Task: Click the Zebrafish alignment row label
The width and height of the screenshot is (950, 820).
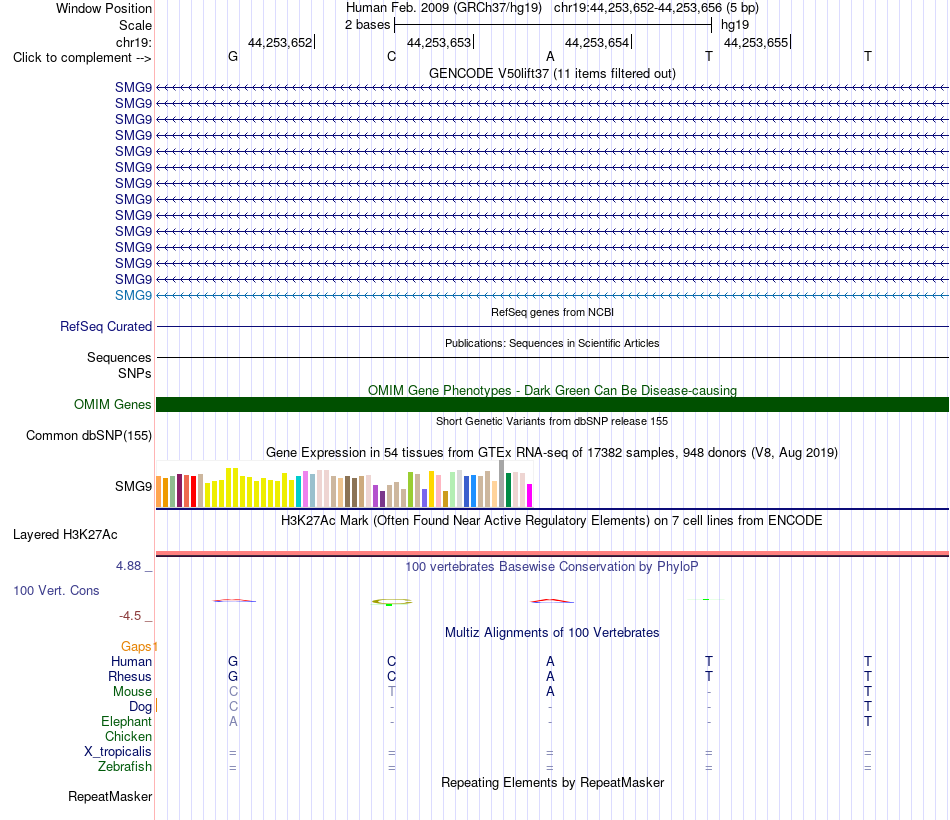Action: click(x=125, y=767)
